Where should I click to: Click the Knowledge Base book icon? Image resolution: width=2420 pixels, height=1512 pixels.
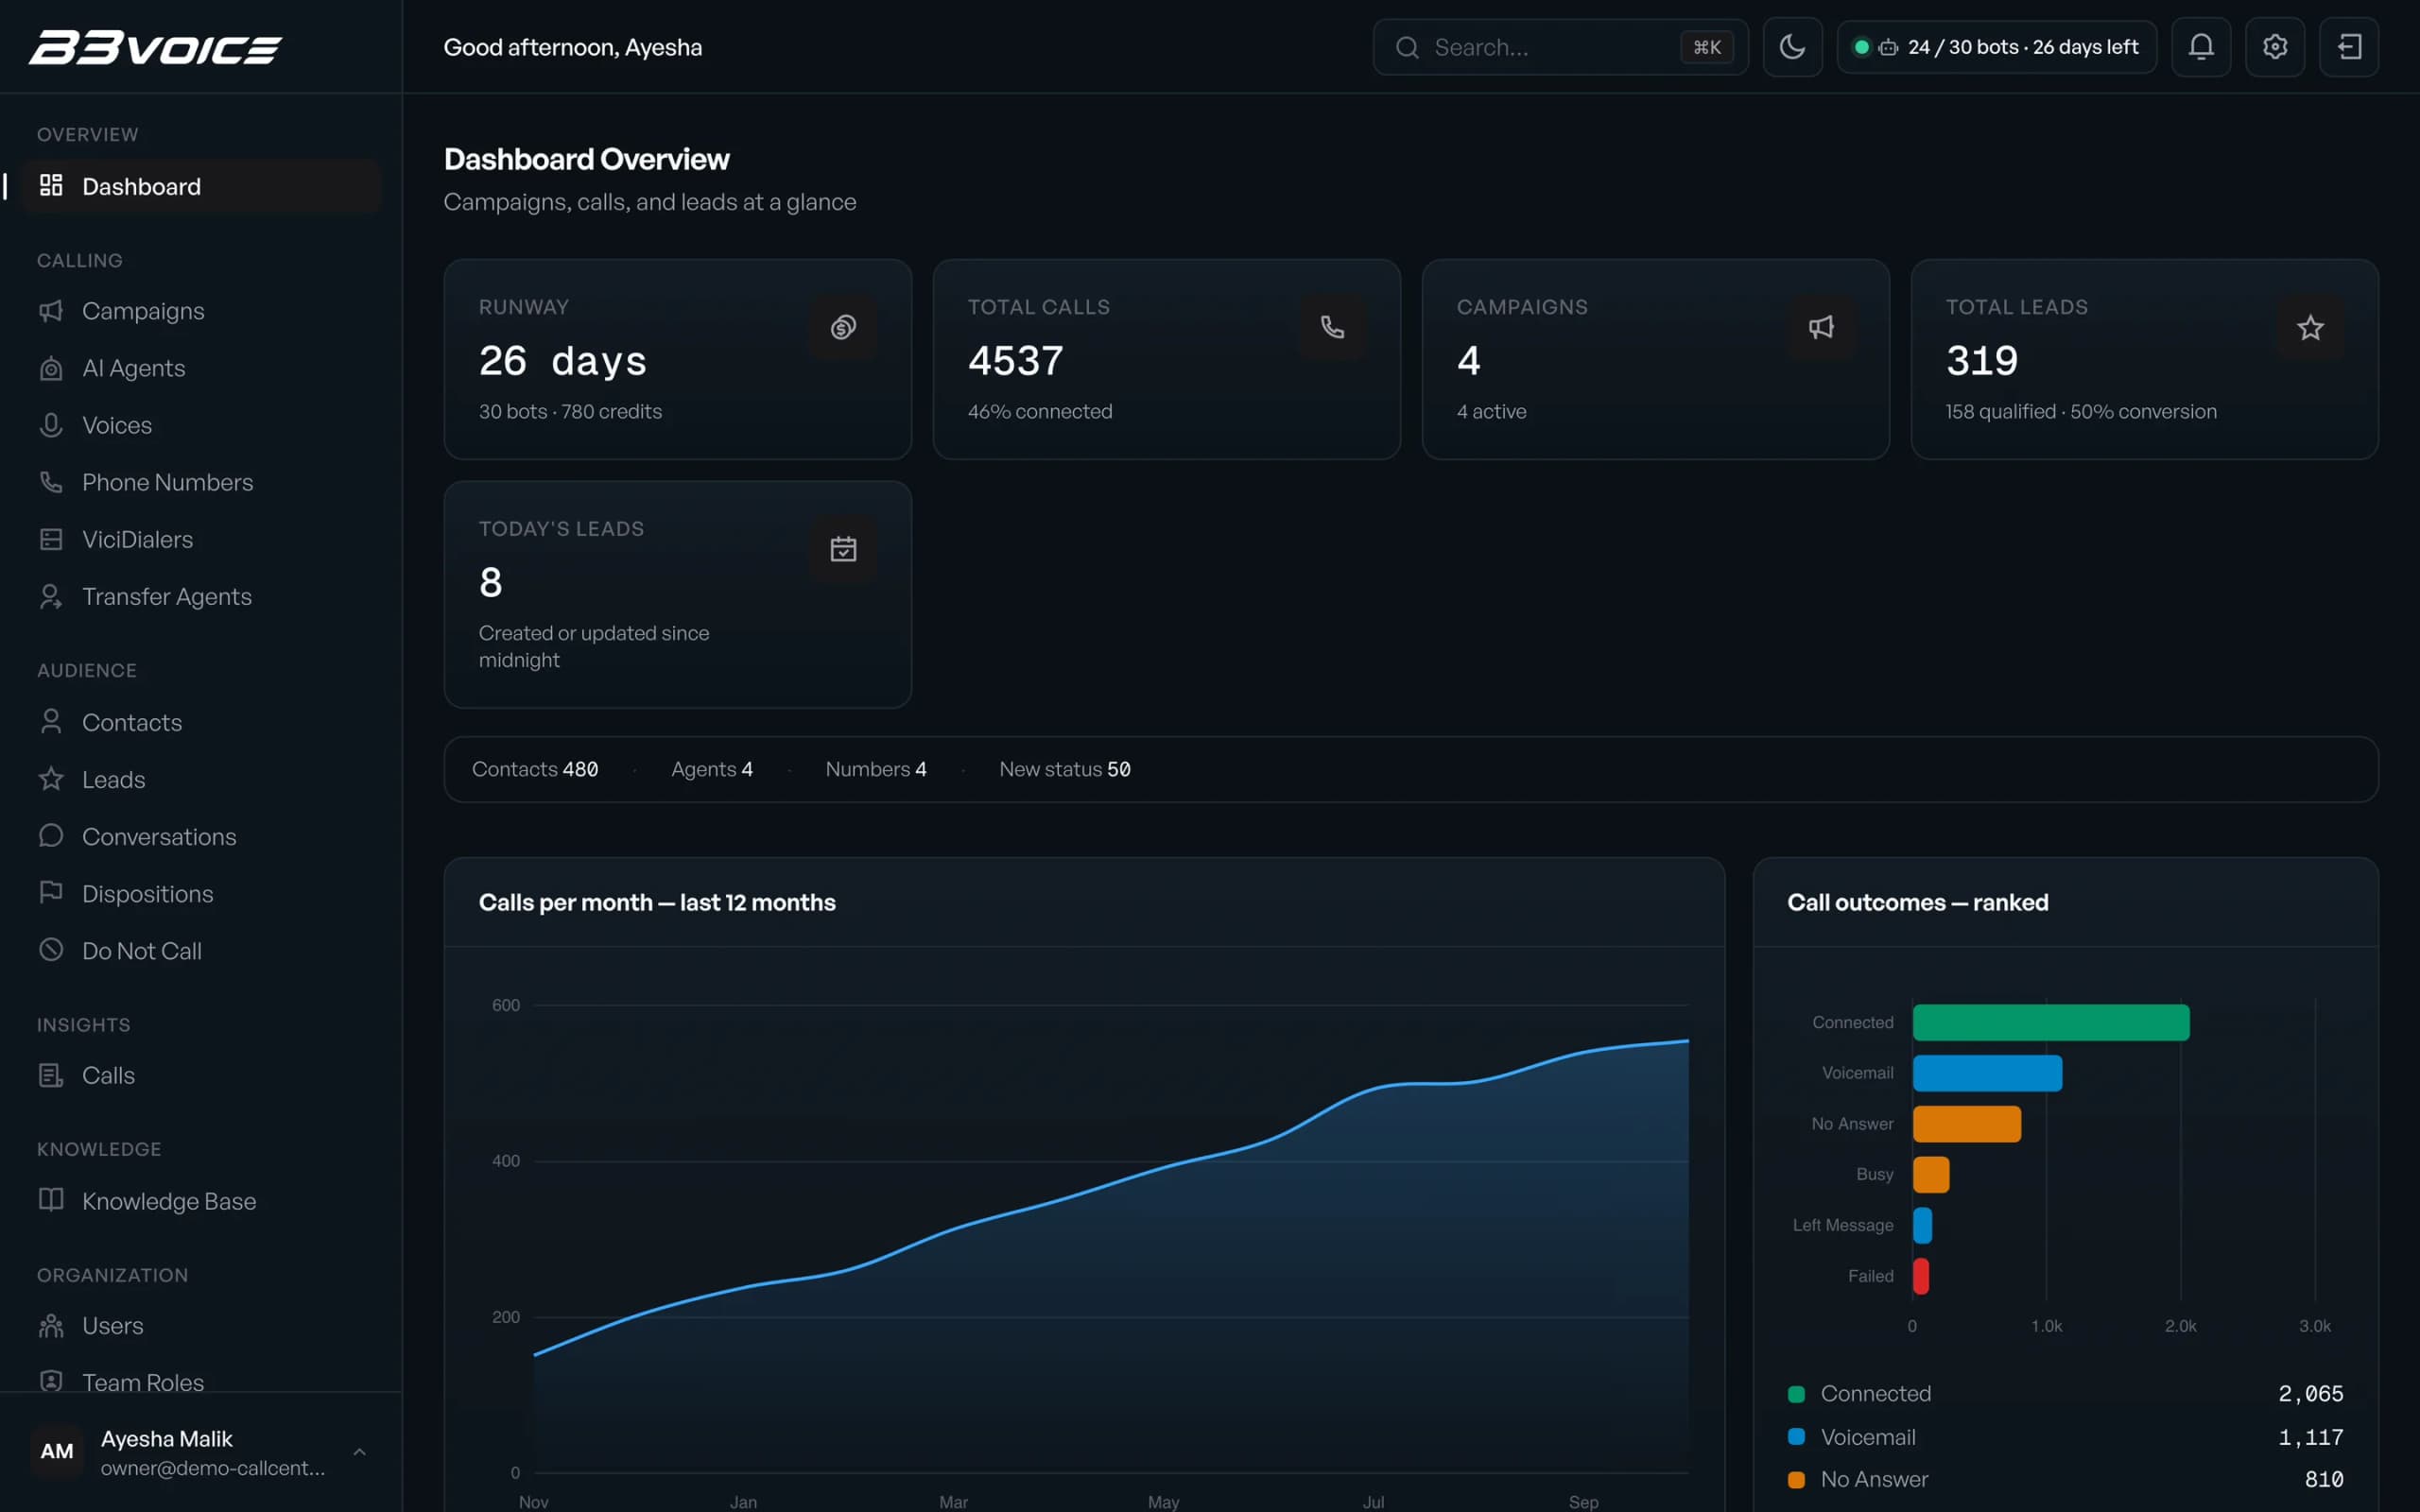(x=51, y=1200)
